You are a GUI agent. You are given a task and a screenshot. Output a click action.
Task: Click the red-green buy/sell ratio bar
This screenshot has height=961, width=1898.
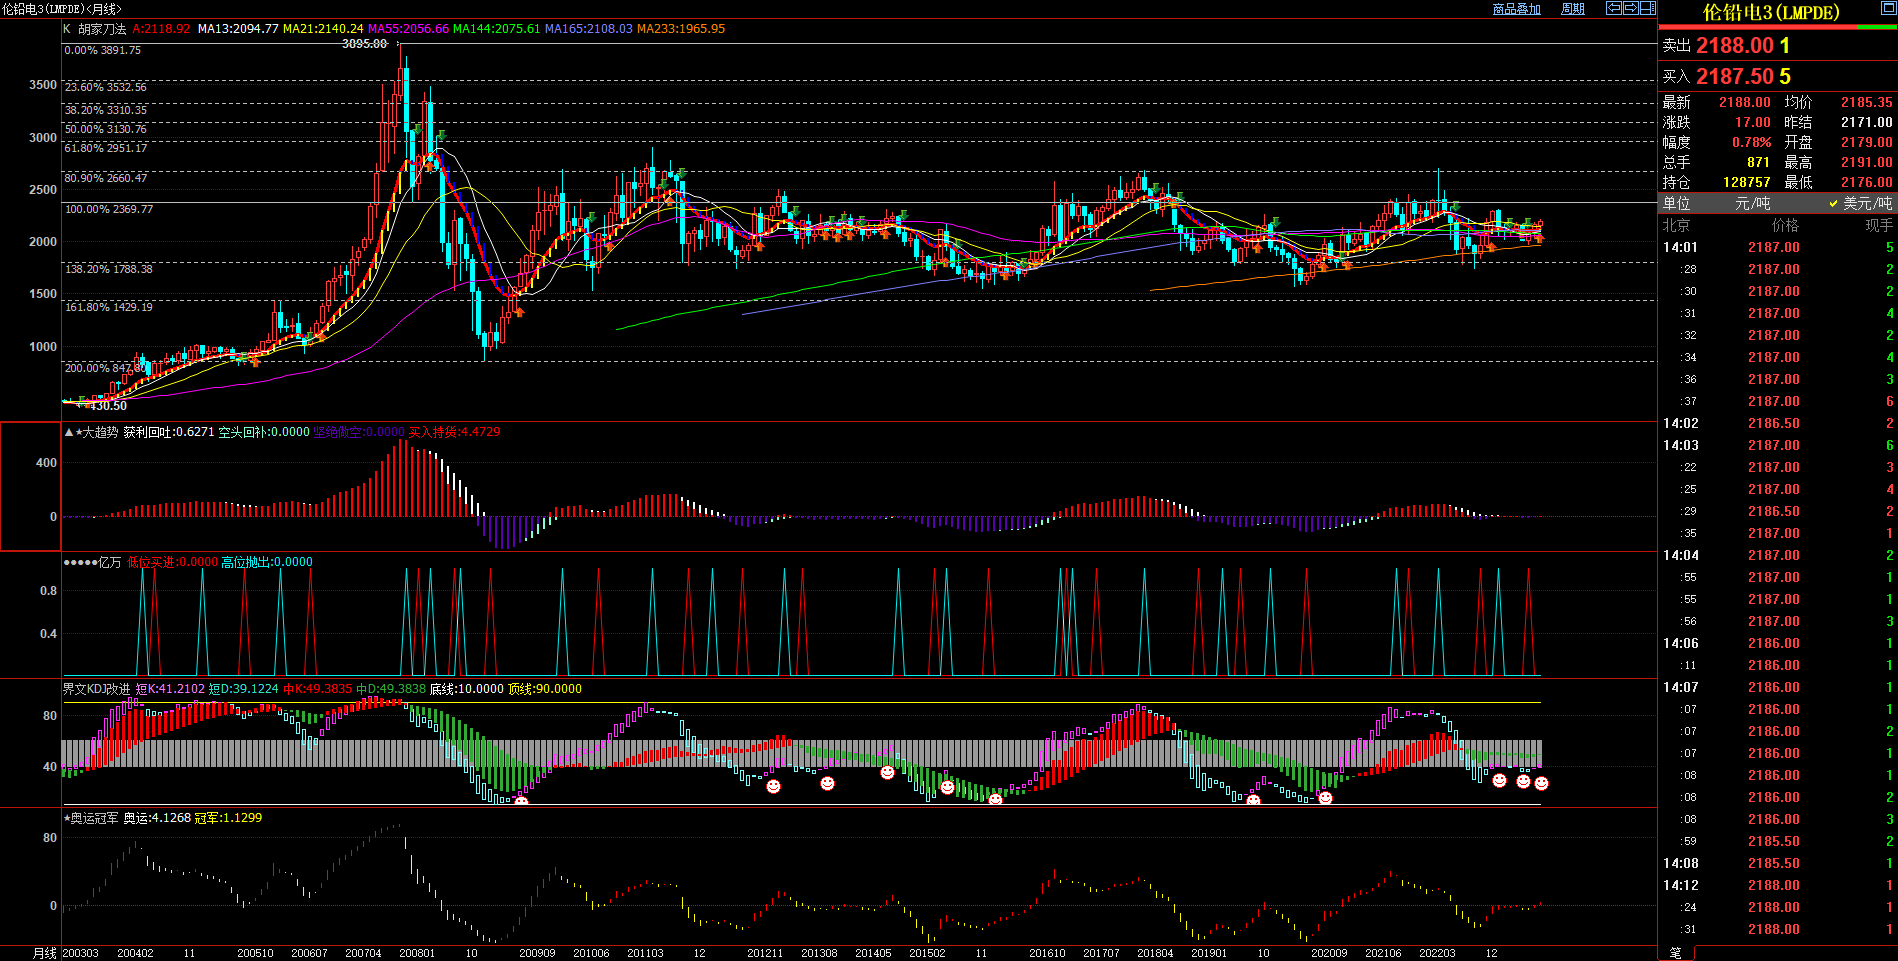1777,27
